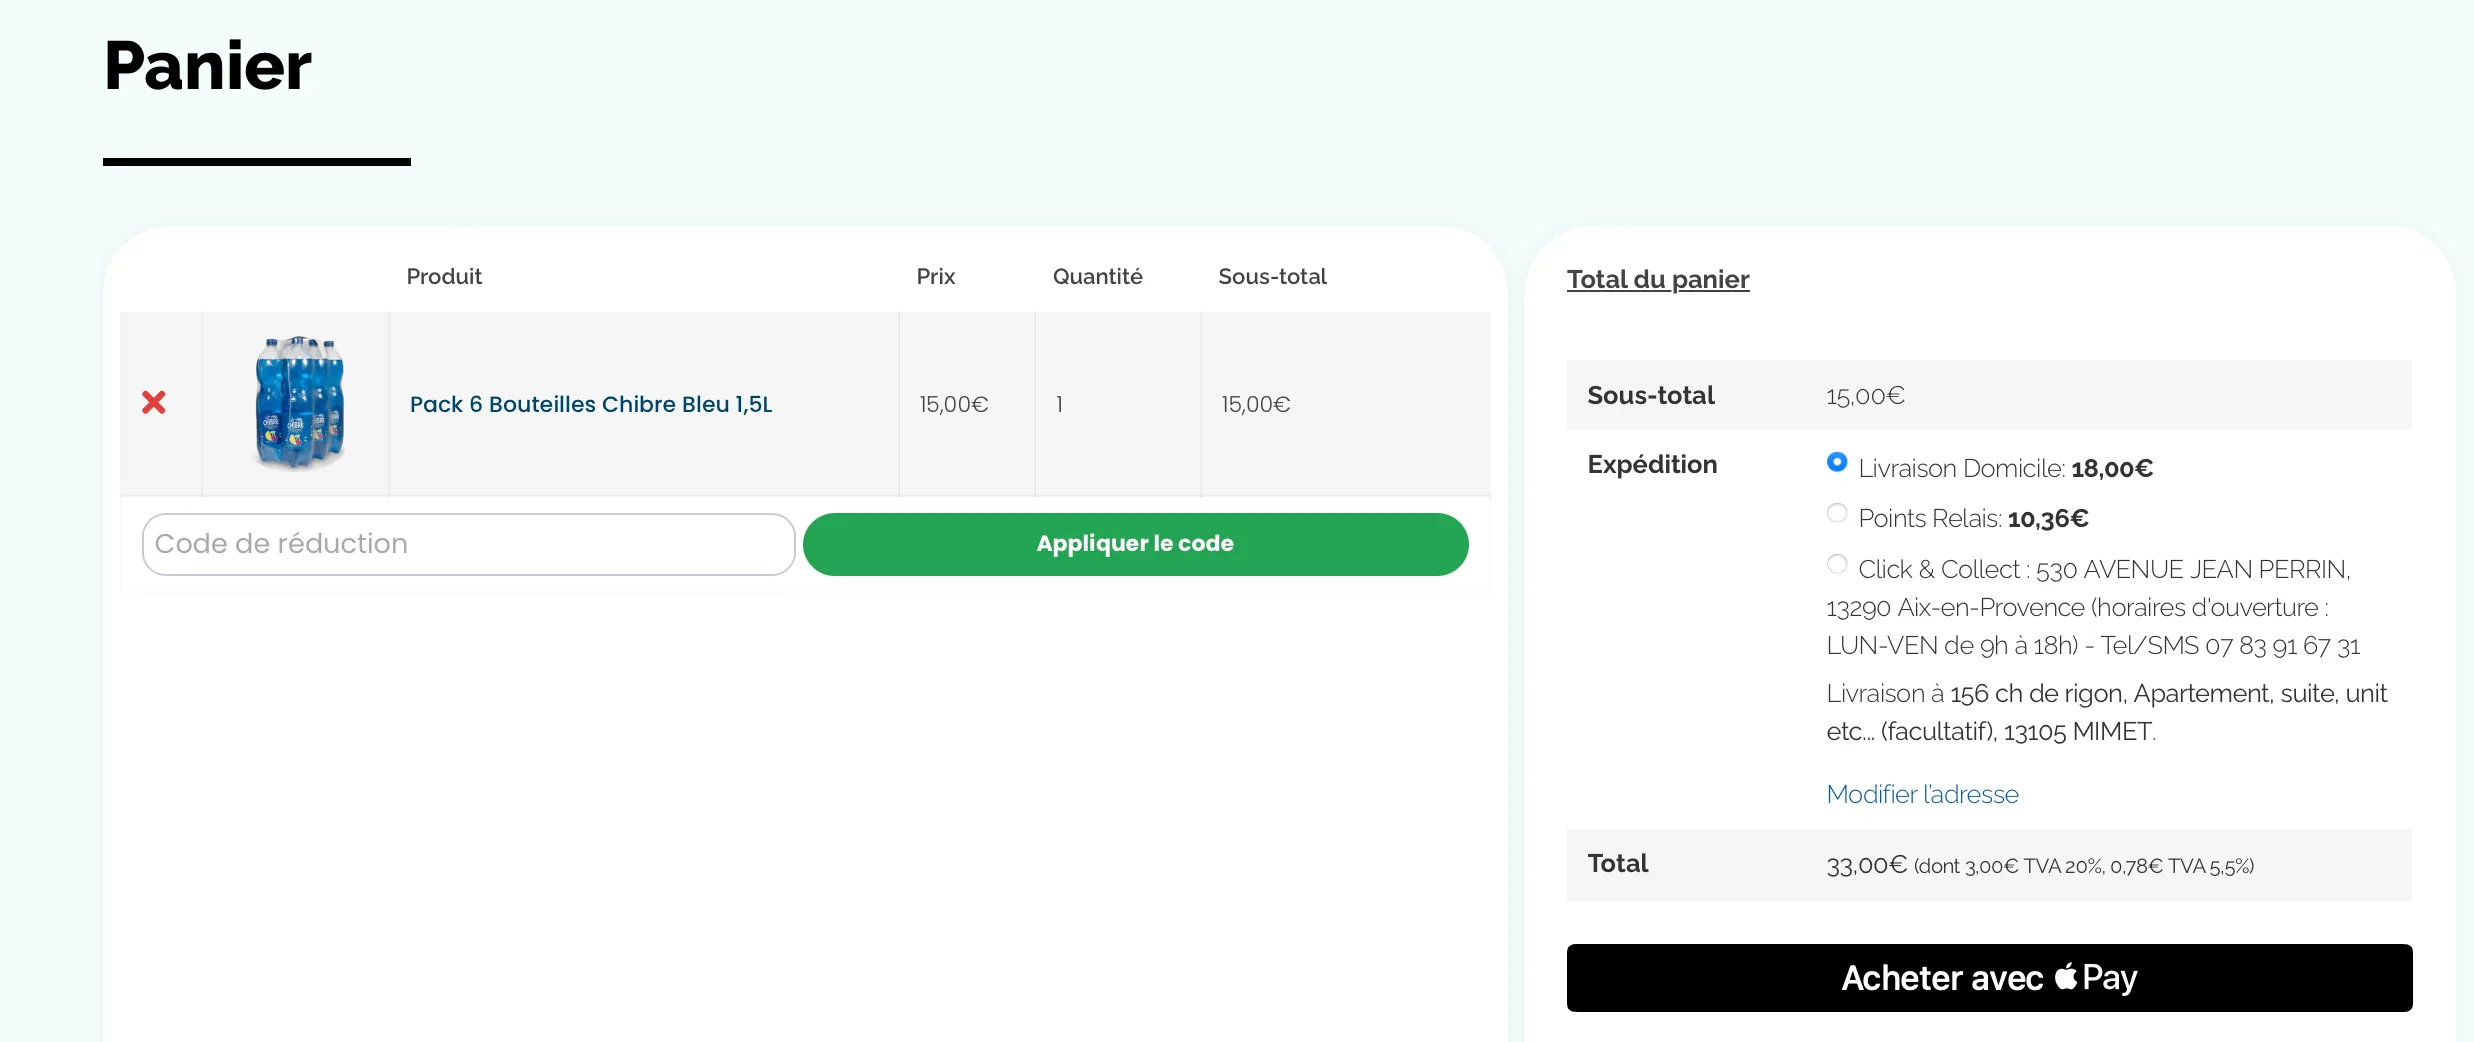
Task: Click the Expédition label
Action: tap(1652, 464)
